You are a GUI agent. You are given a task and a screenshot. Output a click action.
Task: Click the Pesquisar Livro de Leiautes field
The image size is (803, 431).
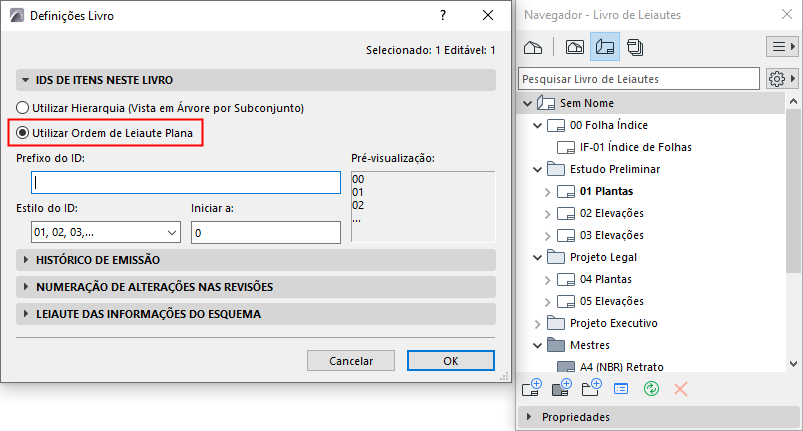tap(639, 79)
